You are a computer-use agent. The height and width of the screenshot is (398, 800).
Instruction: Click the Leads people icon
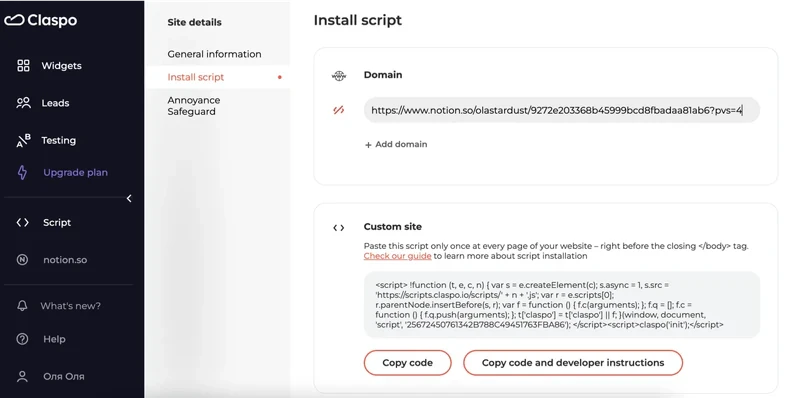point(23,103)
